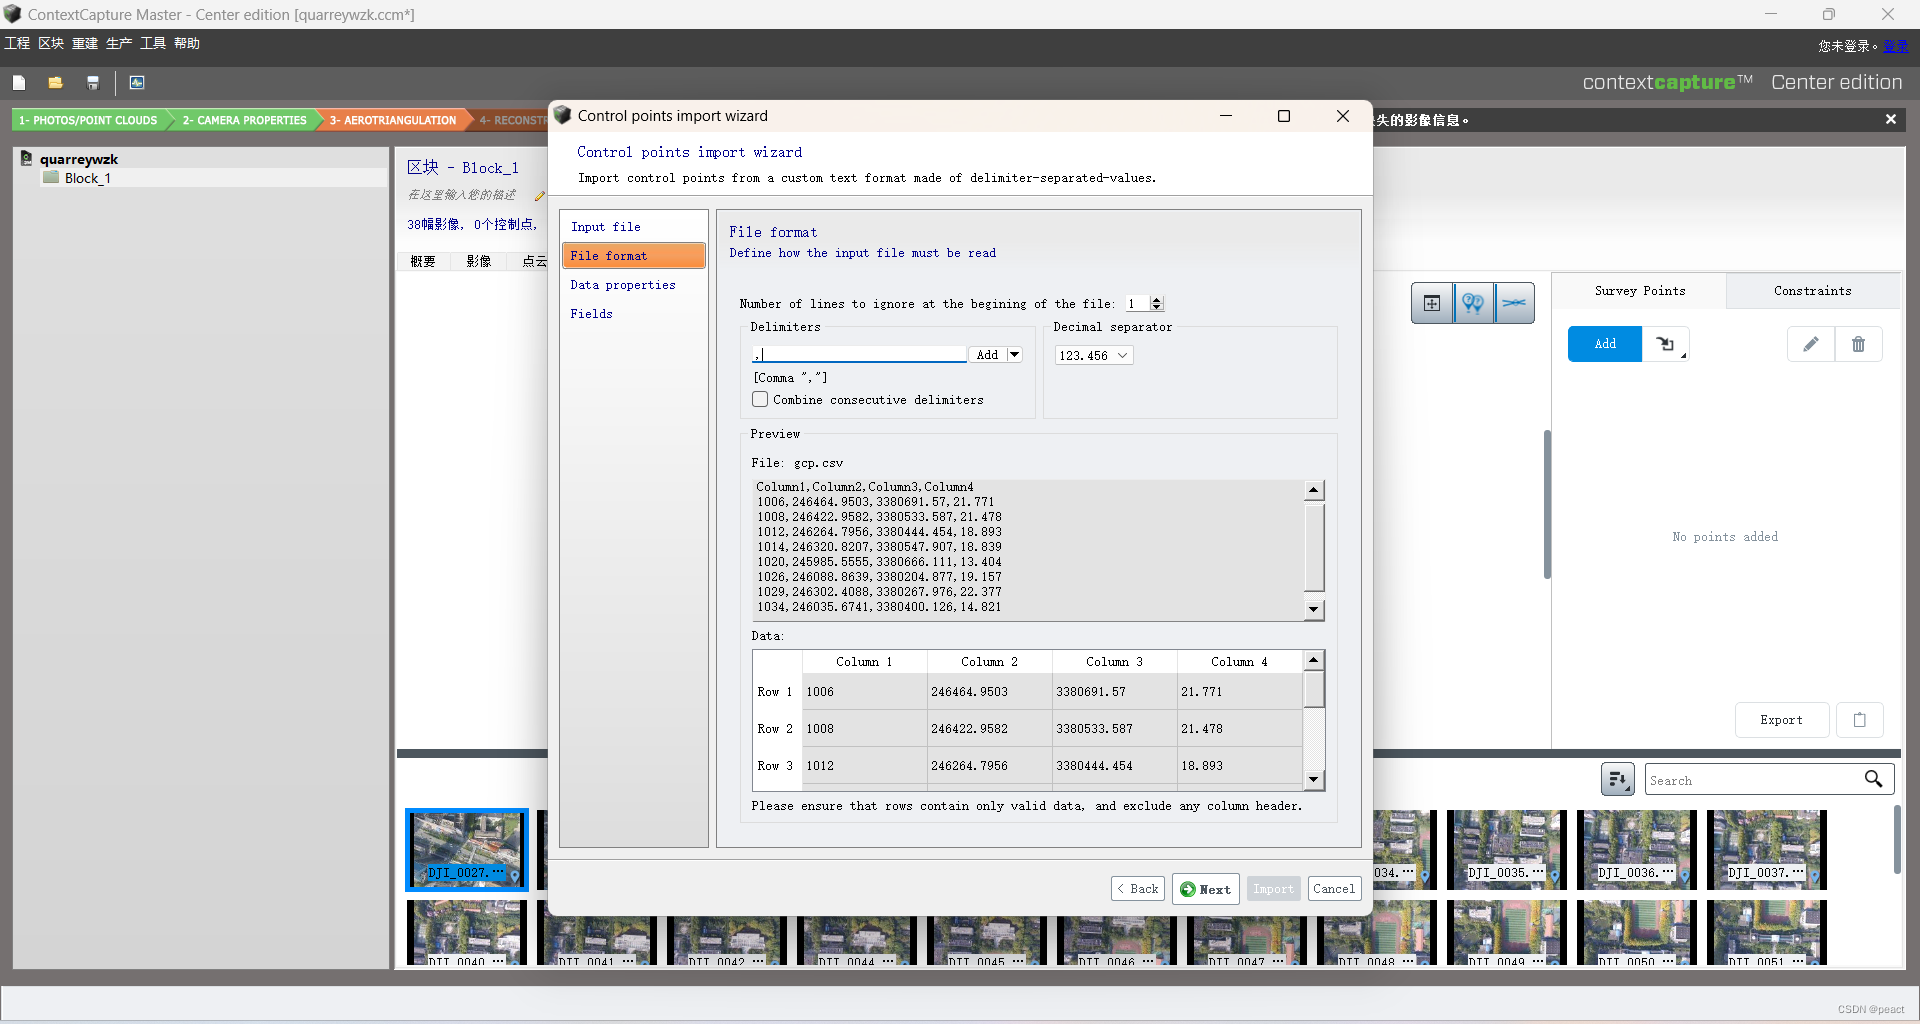Screen dimensions: 1920x1024
Task: Select the DJI_0027 photo thumbnail
Action: 466,850
